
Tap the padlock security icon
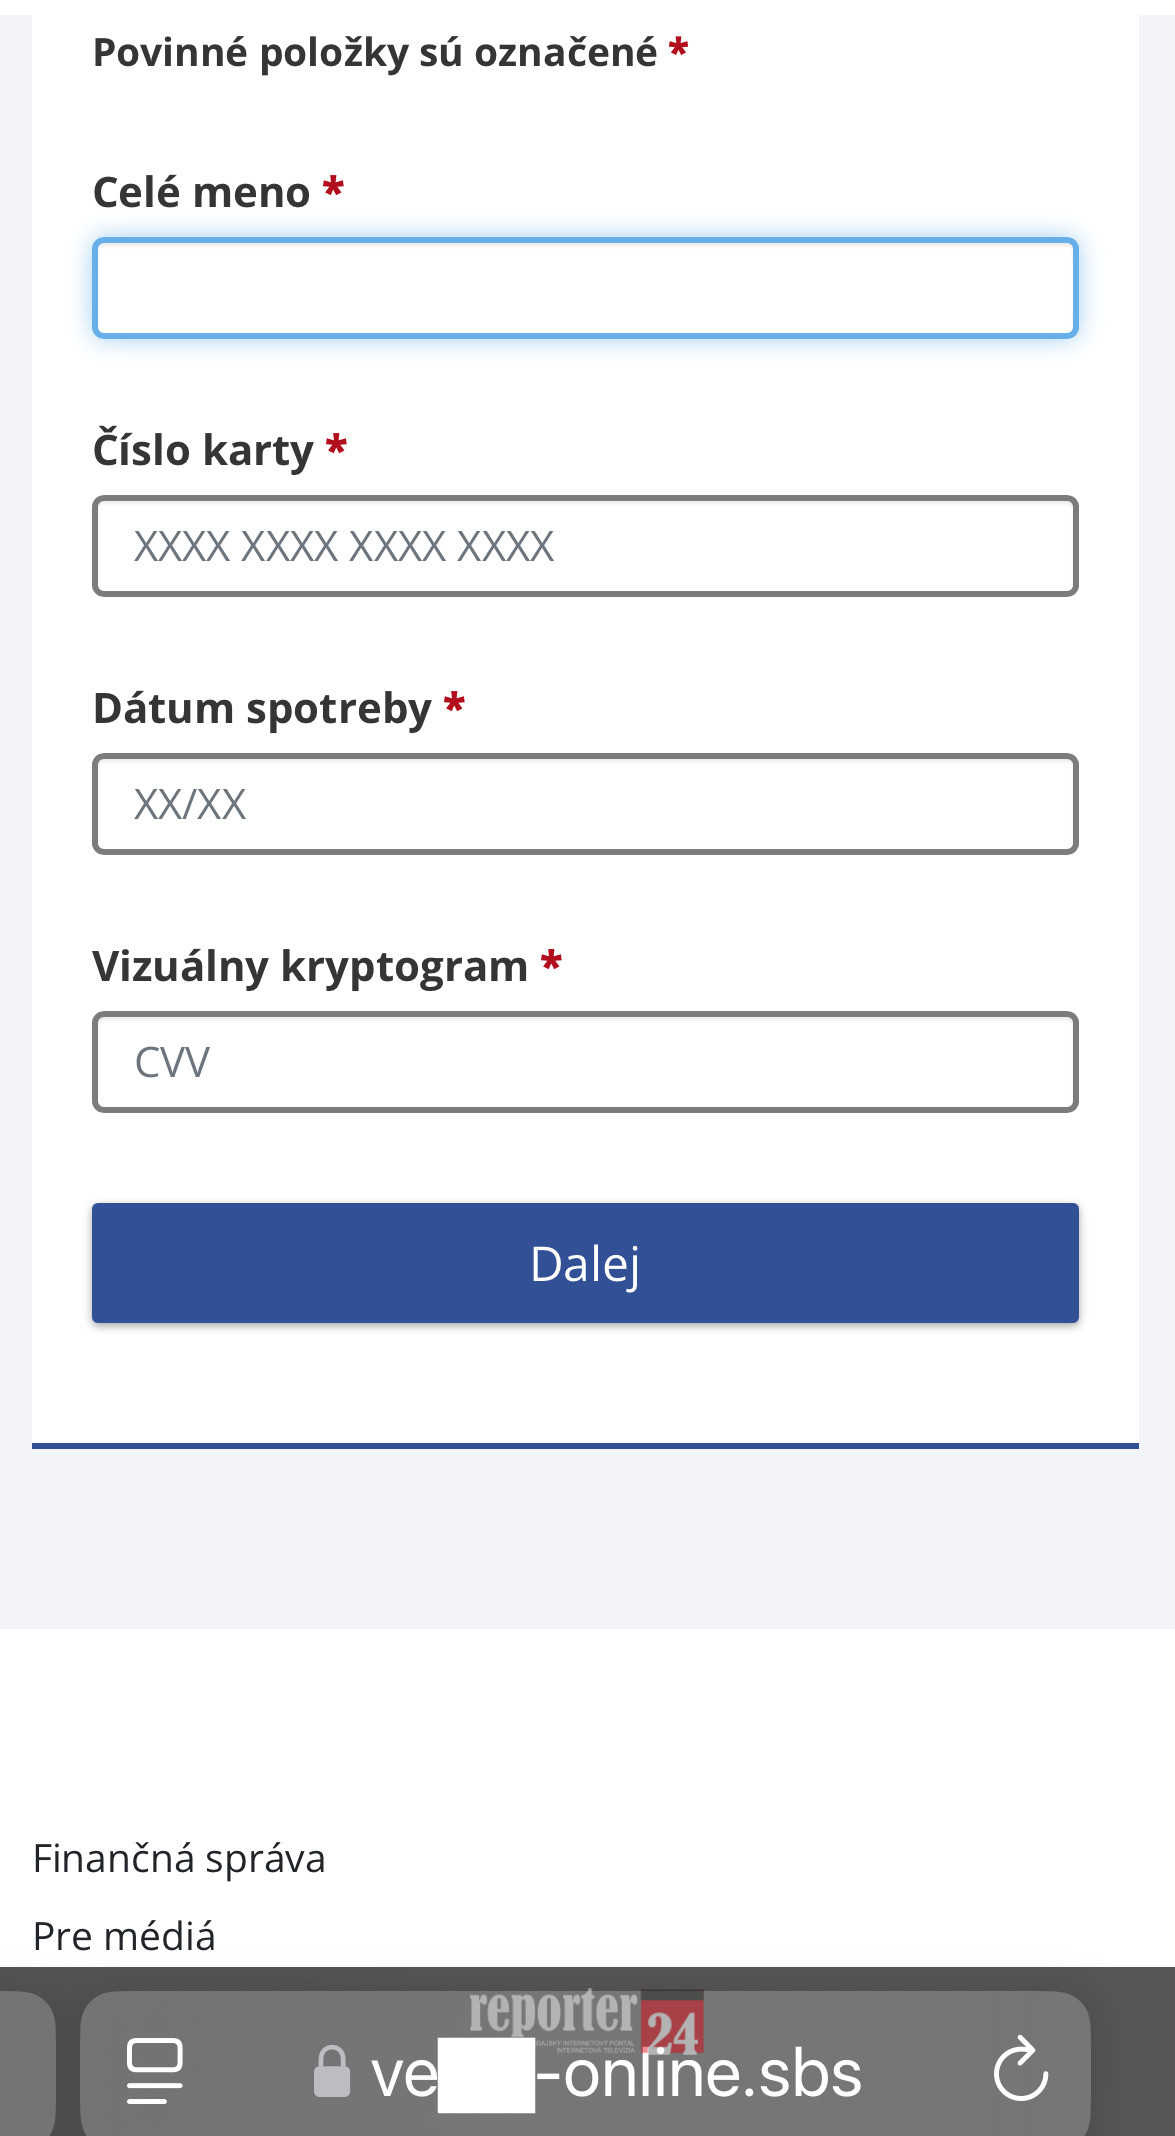(332, 2071)
